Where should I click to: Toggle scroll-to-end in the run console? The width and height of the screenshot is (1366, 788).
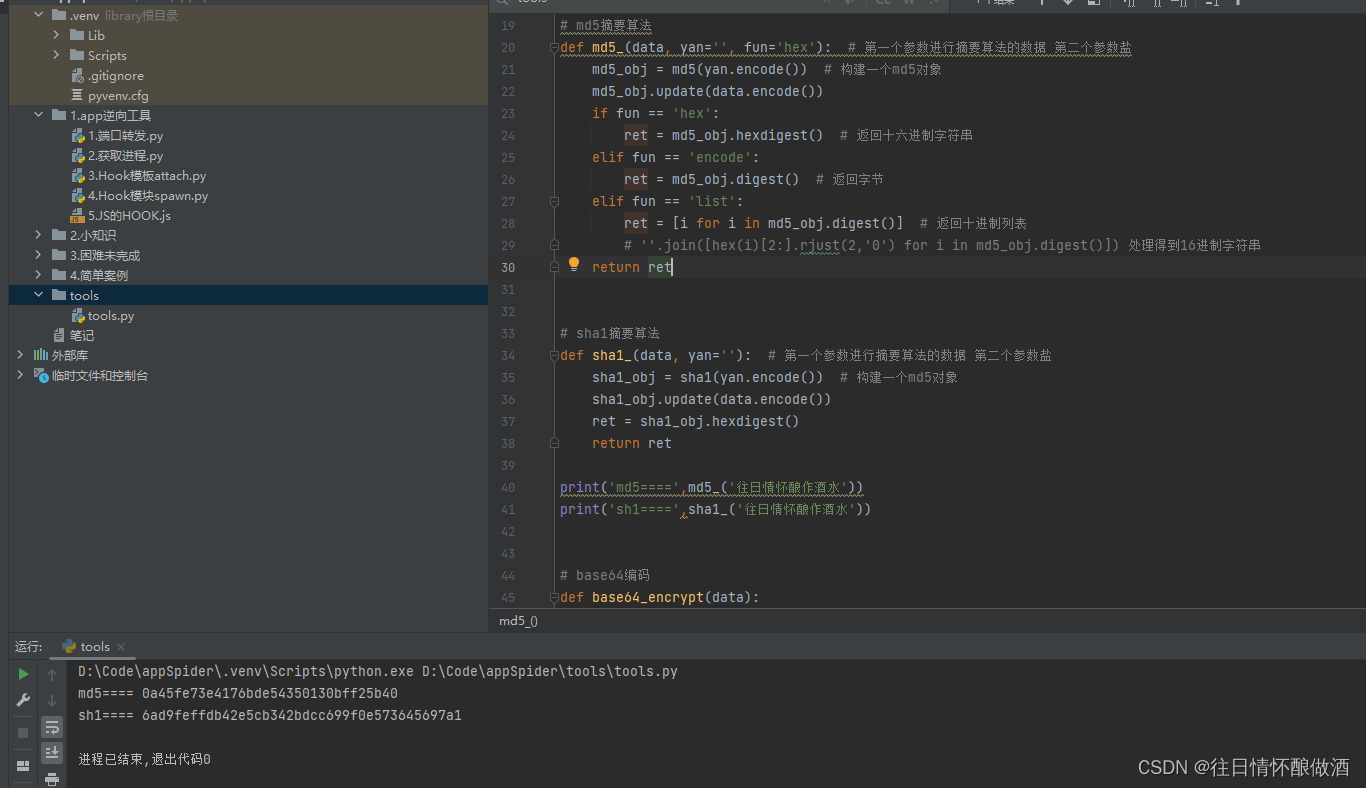tap(51, 752)
